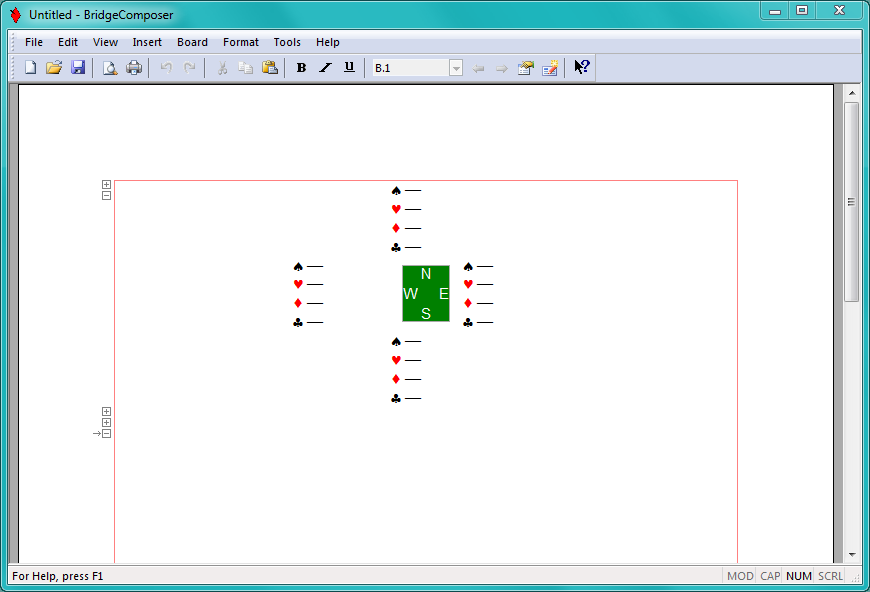This screenshot has width=870, height=592.
Task: Open the Format menu
Action: point(240,42)
